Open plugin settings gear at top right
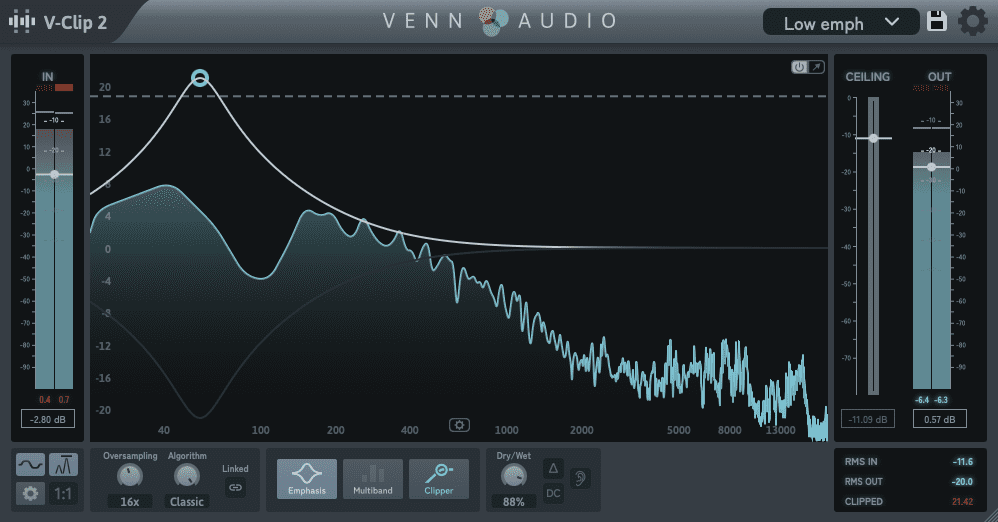Viewport: 998px width, 522px height. (972, 22)
